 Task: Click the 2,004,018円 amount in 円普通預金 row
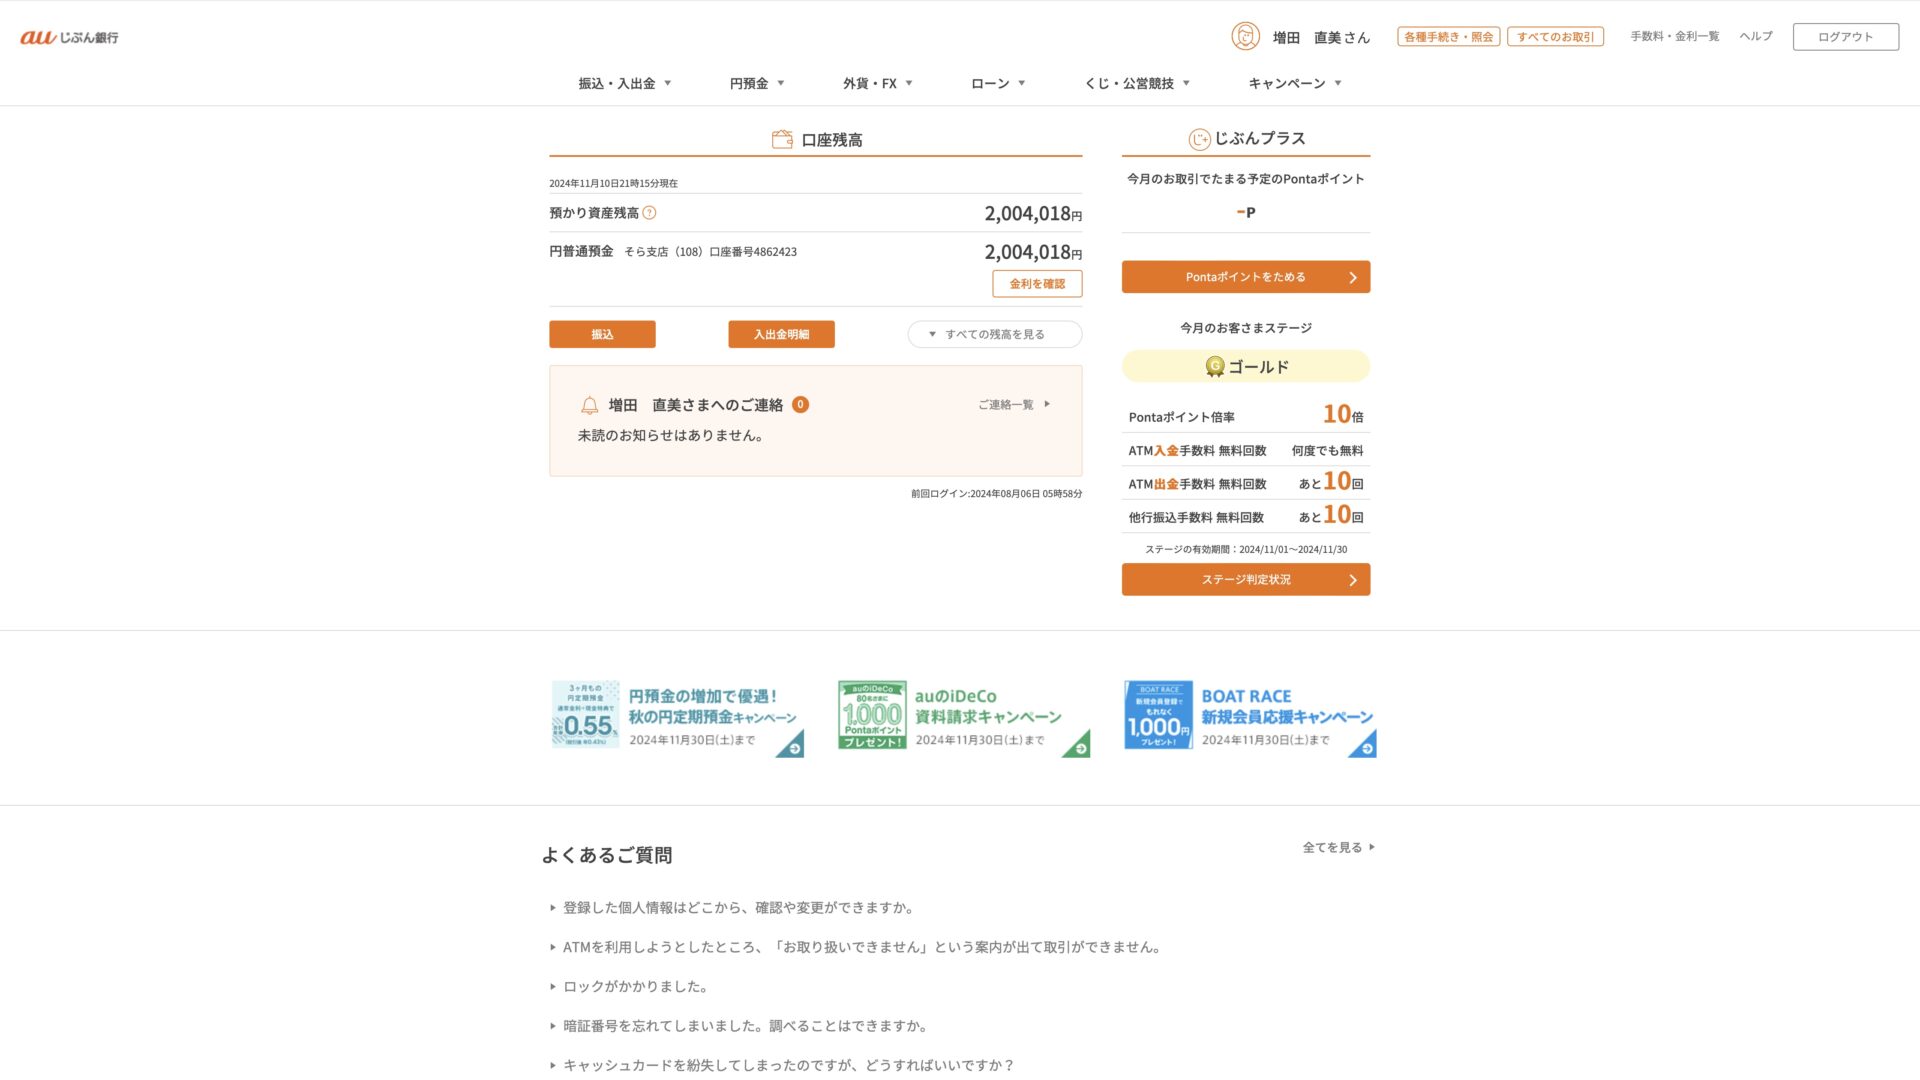coord(1033,252)
